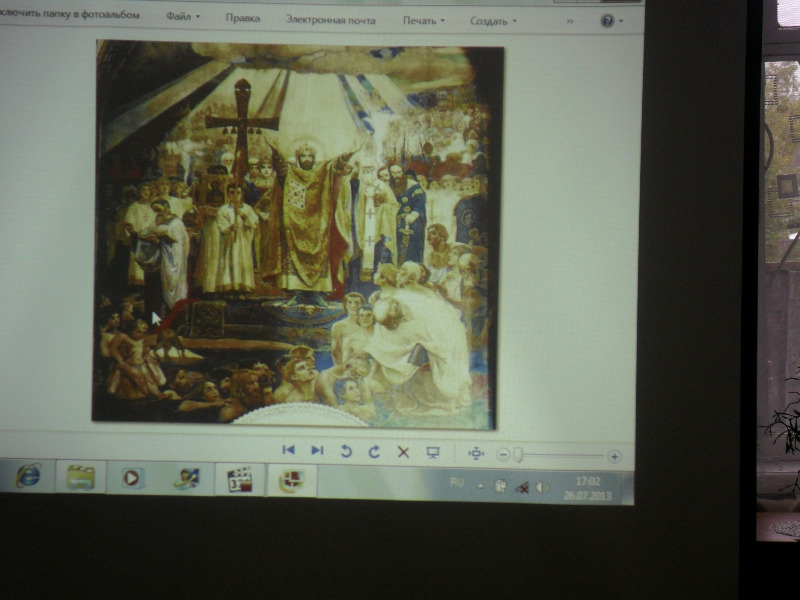Go to the next photo
The image size is (800, 600).
pyautogui.click(x=317, y=450)
